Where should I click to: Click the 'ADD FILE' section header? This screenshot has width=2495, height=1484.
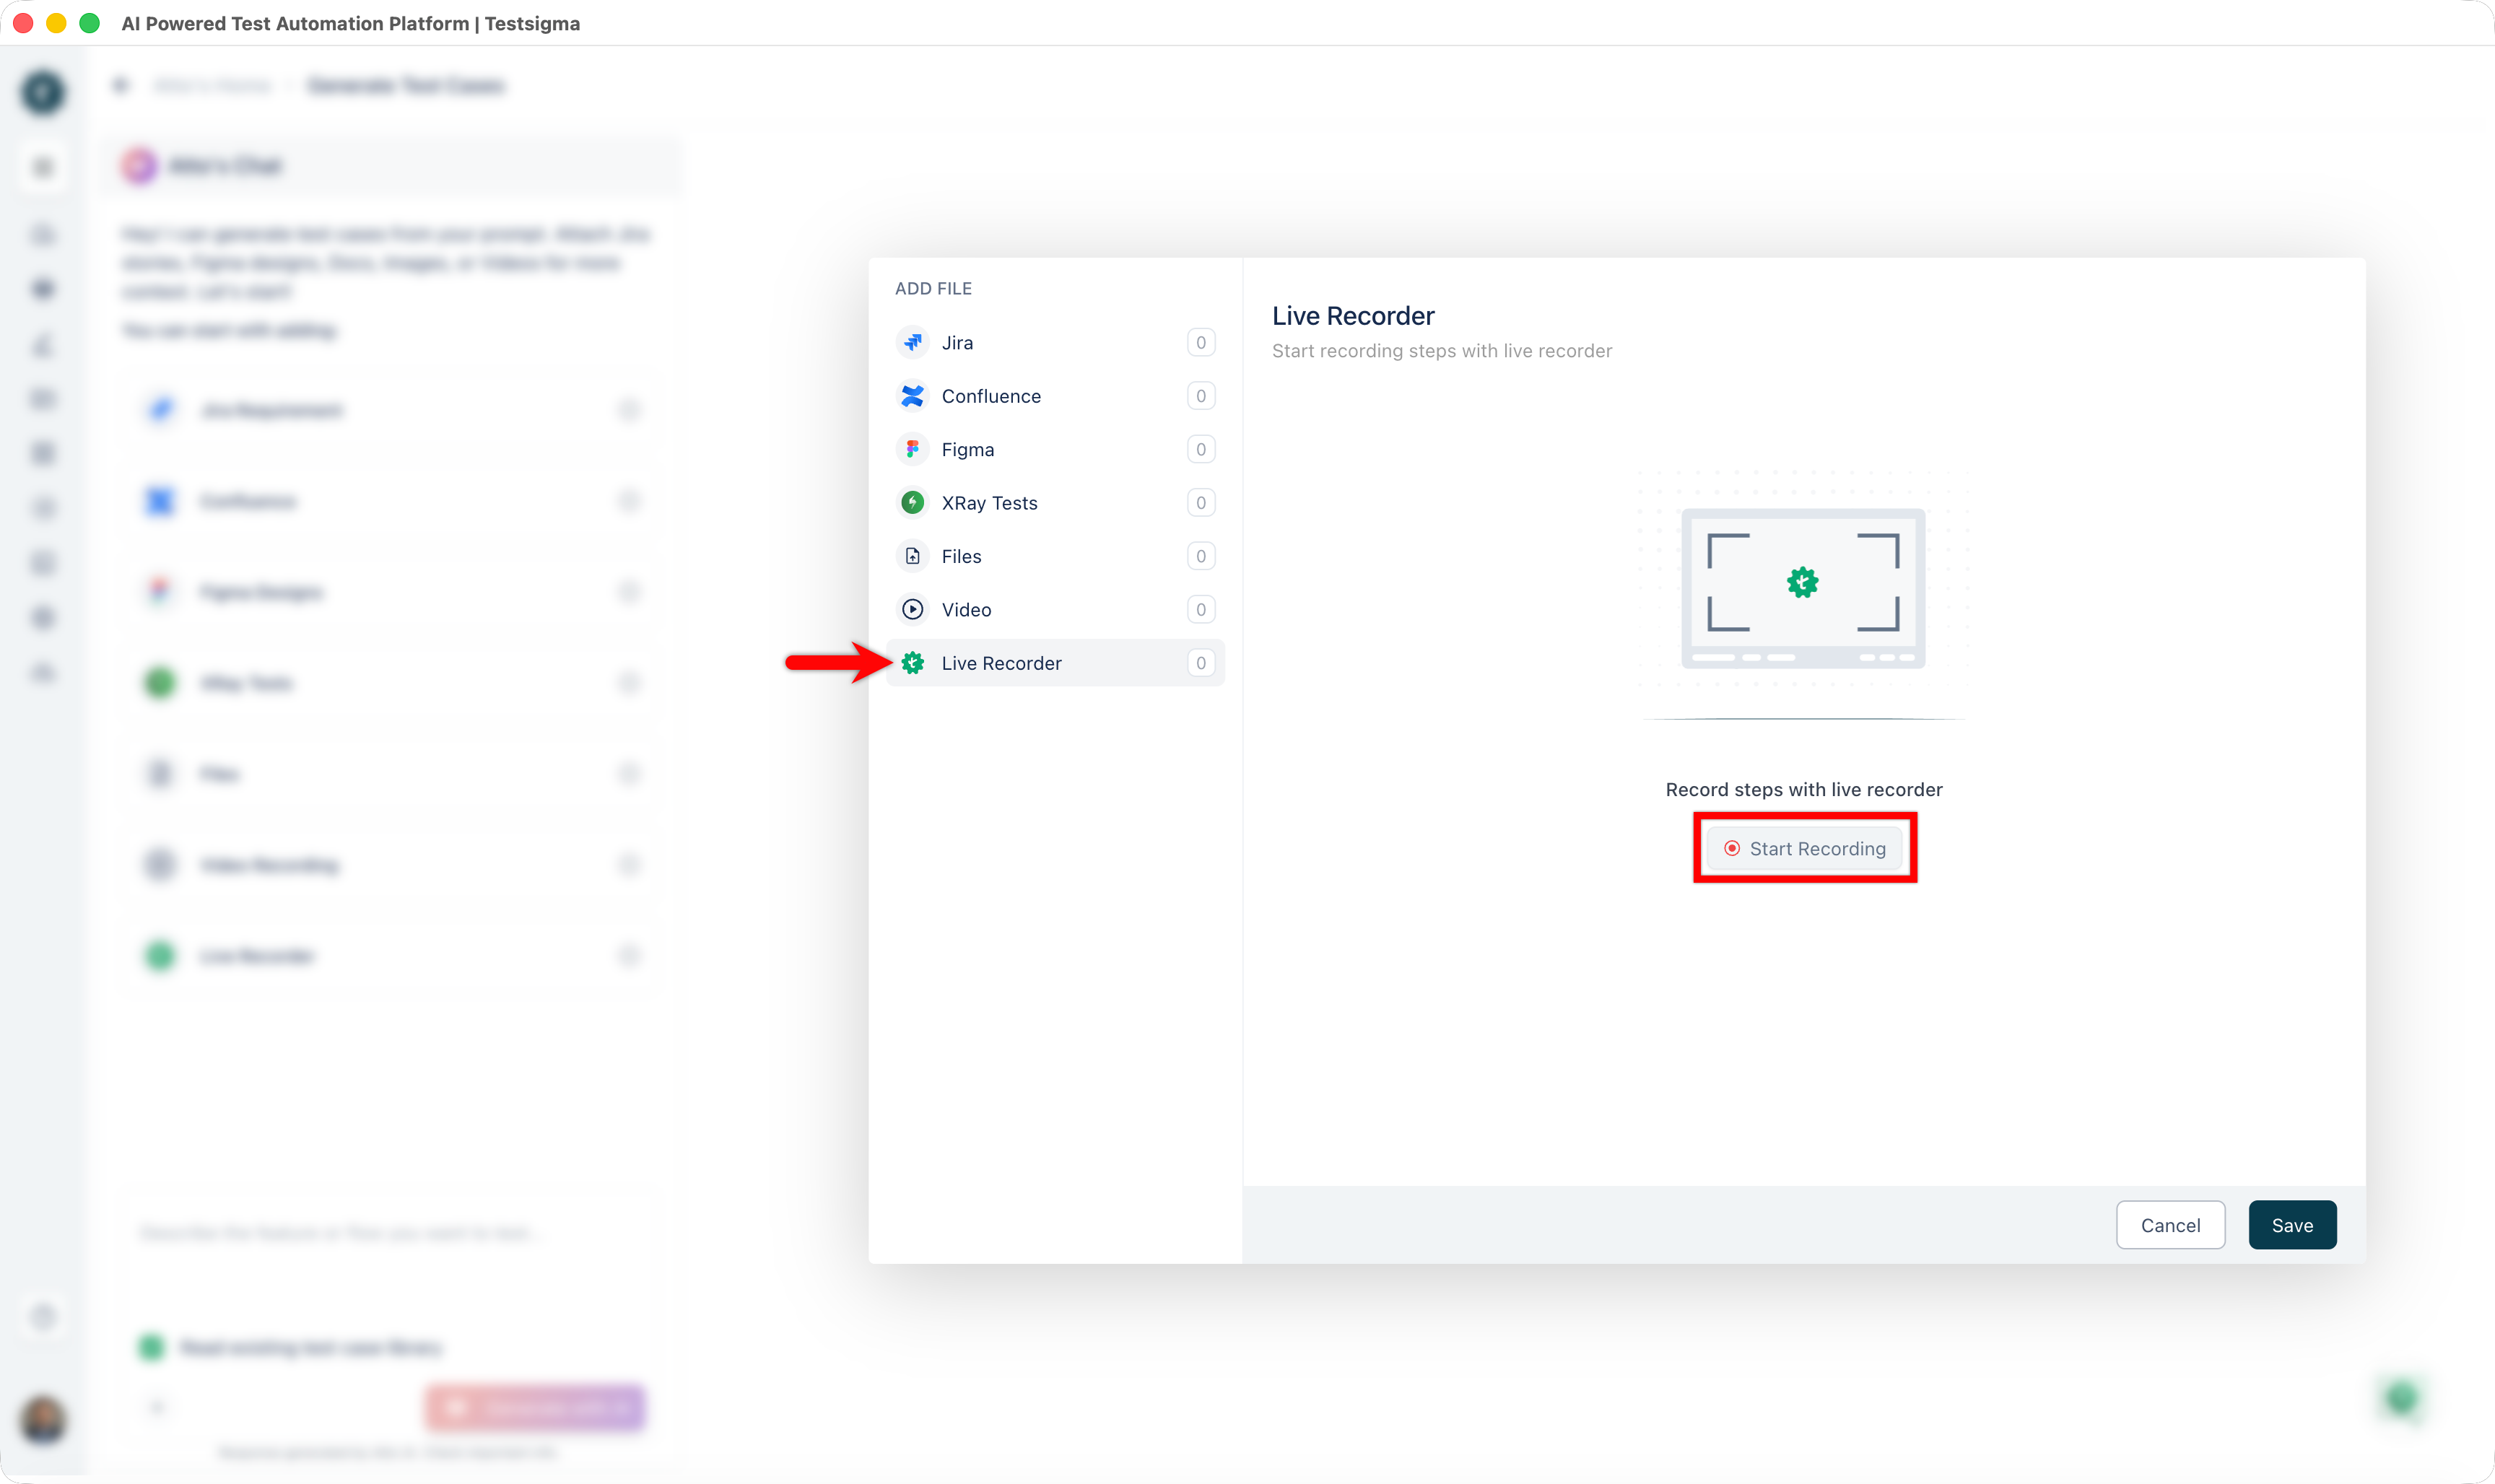(933, 288)
